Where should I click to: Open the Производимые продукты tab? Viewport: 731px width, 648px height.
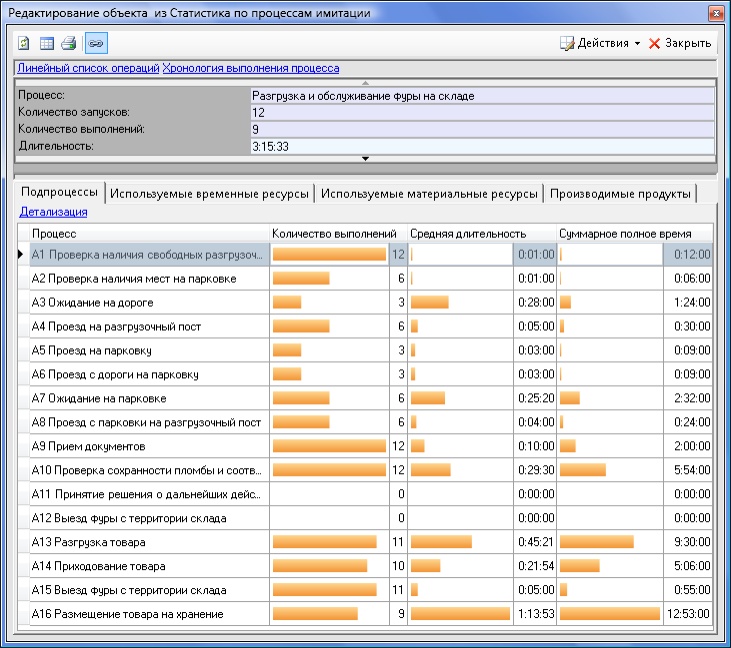619,192
